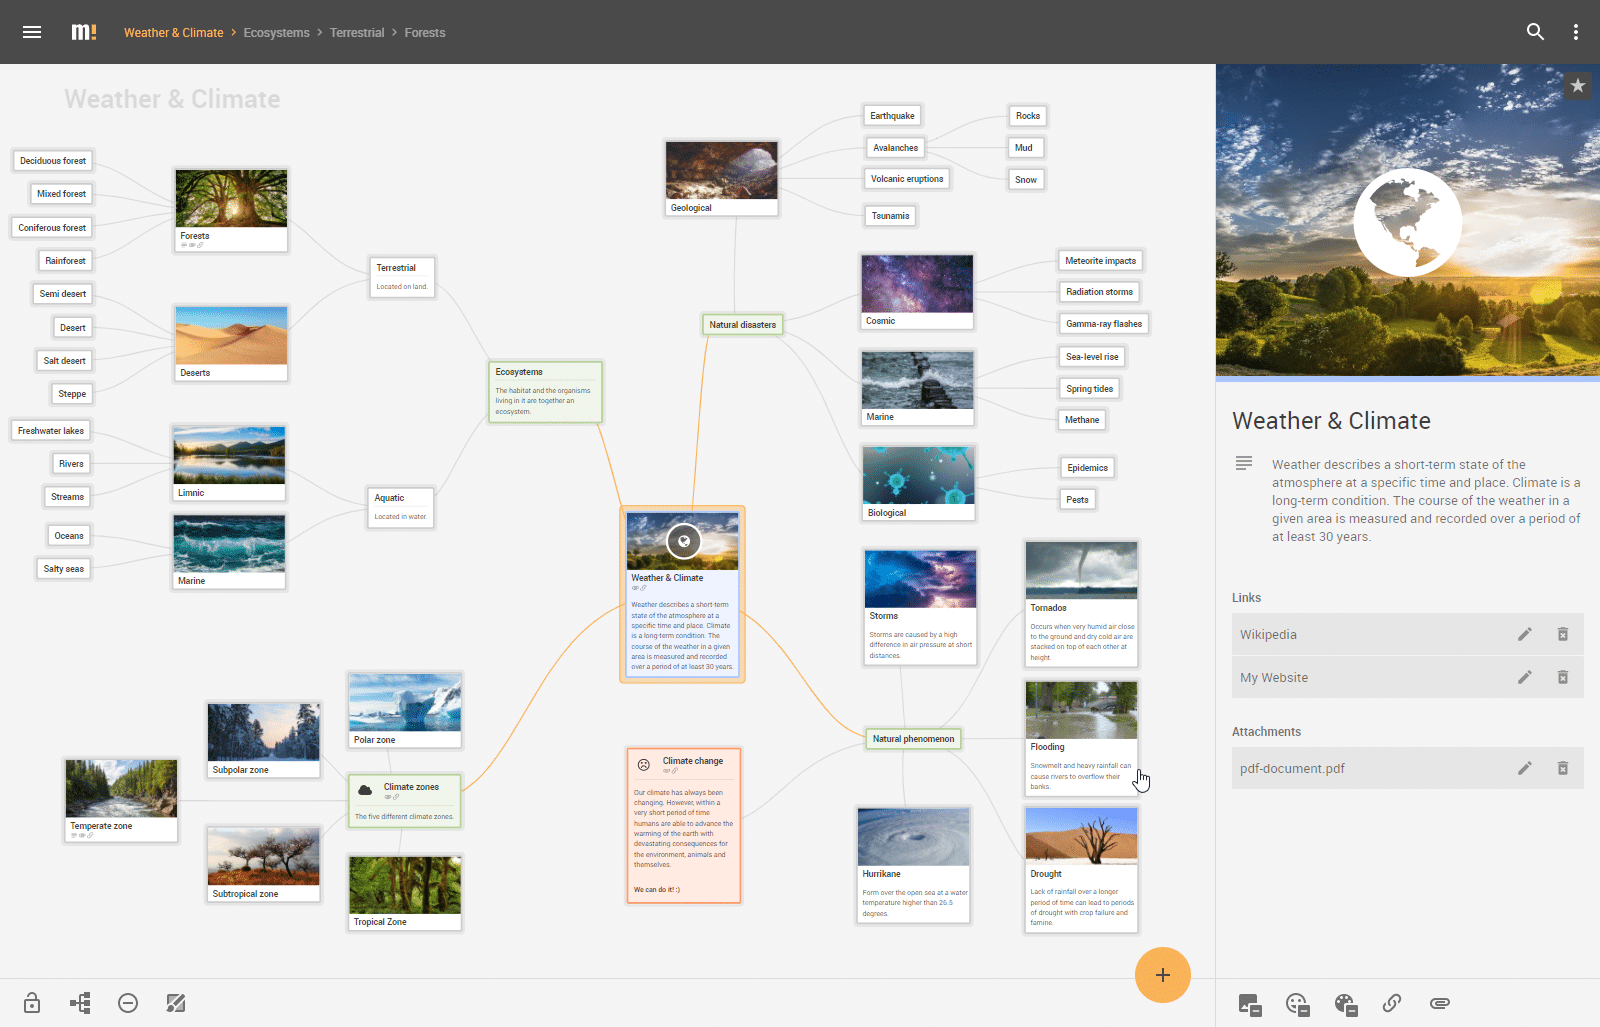Toggle the hide images icon
The height and width of the screenshot is (1027, 1600).
176,1003
